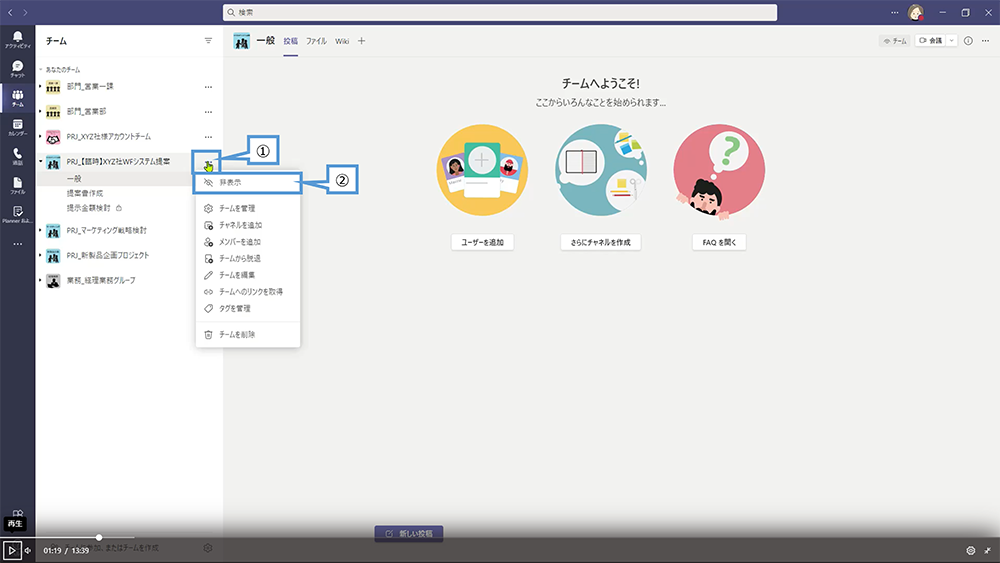This screenshot has height=563, width=1000.
Task: Click the 検索 search field
Action: 500,12
